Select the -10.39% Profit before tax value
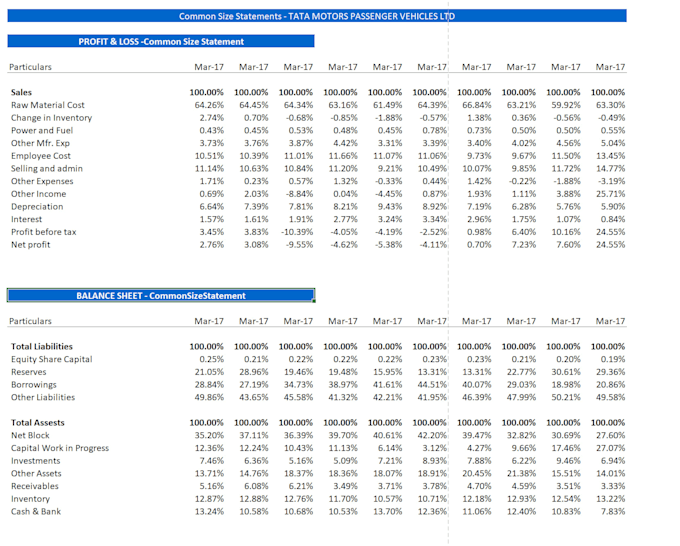The height and width of the screenshot is (546, 680). pos(297,232)
